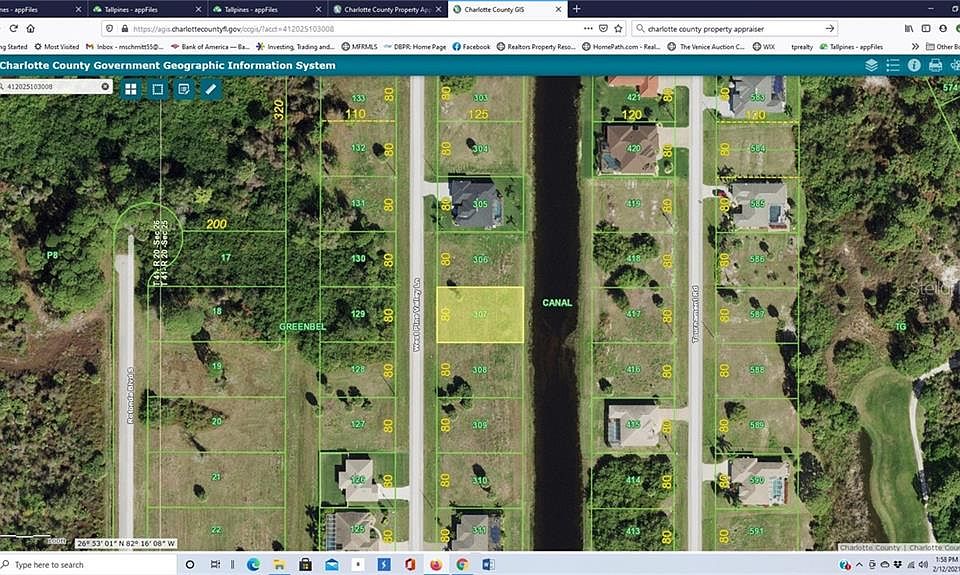The width and height of the screenshot is (960, 575).
Task: Open MFRMLS bookmark
Action: [359, 47]
